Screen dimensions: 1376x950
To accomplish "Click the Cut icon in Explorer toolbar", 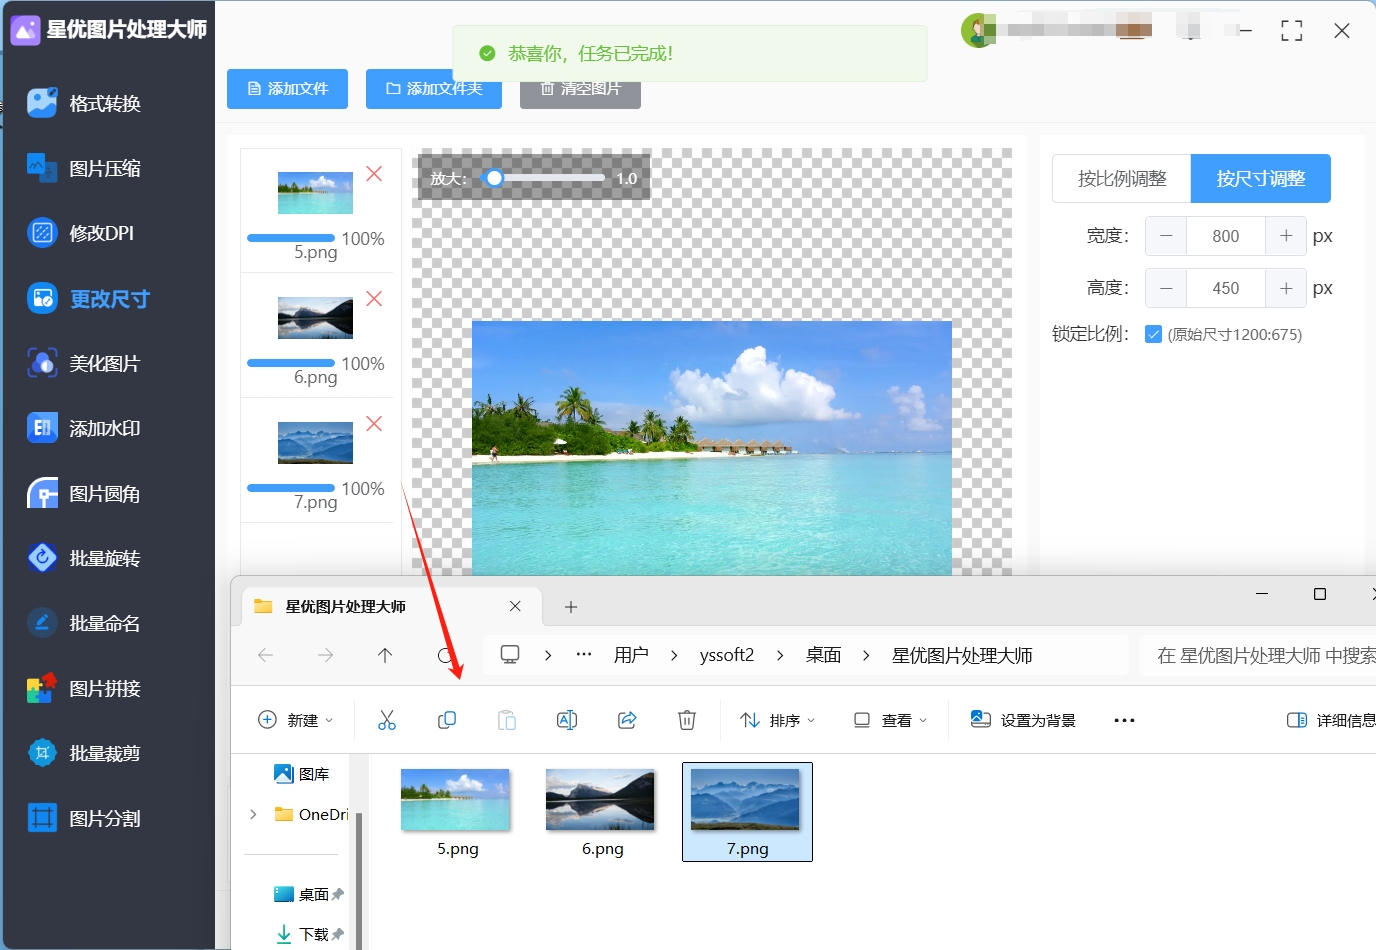I will pyautogui.click(x=387, y=720).
